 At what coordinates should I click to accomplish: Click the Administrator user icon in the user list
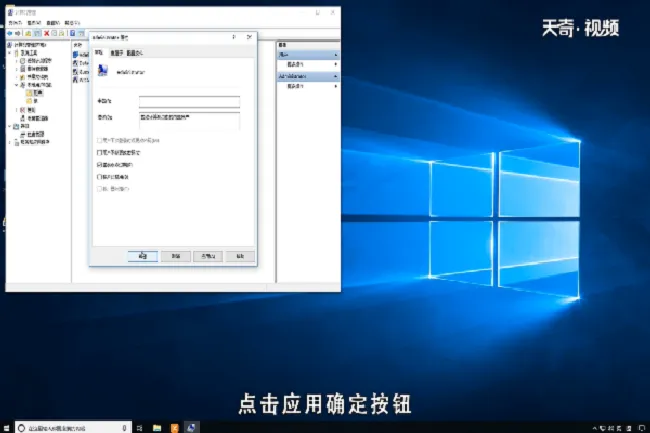(x=75, y=55)
